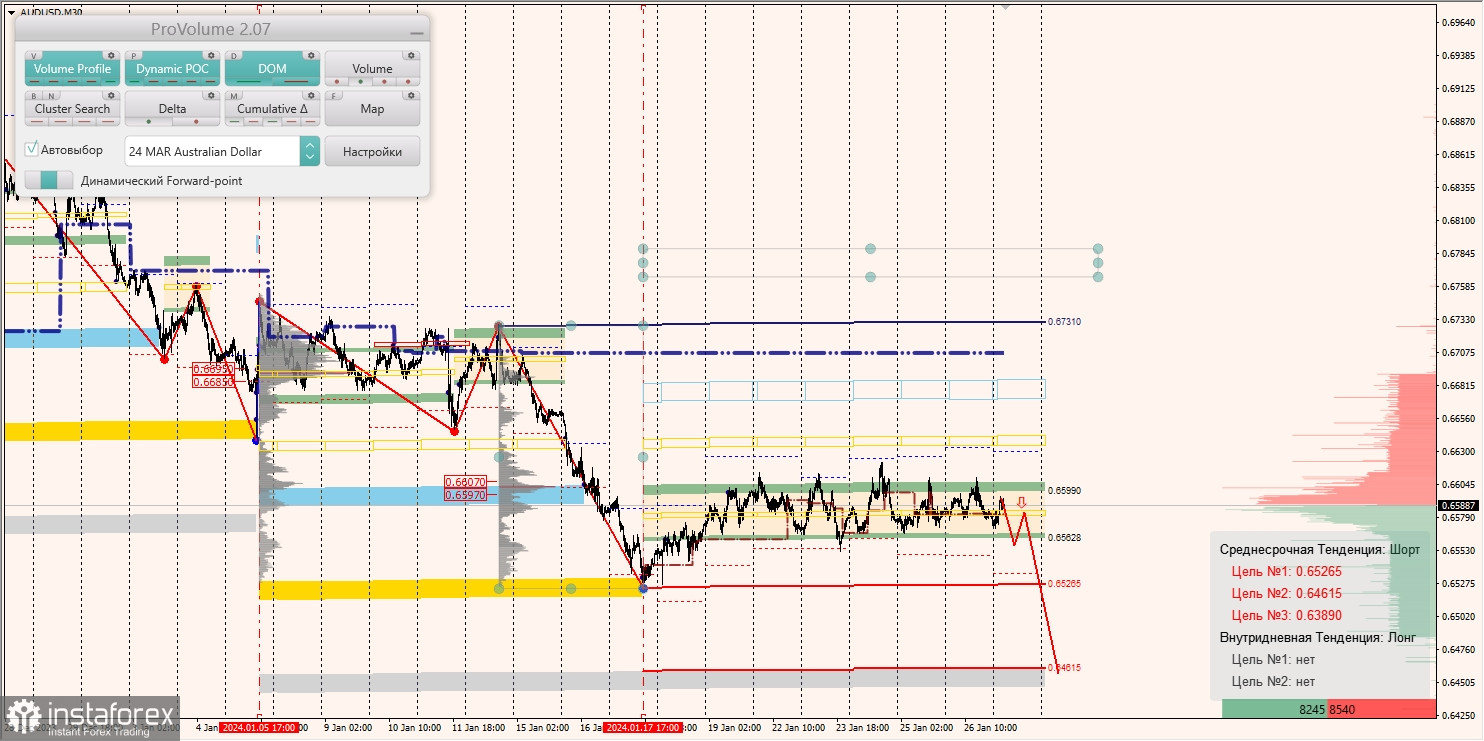Open Настройки settings button
The width and height of the screenshot is (1484, 741).
(x=372, y=151)
